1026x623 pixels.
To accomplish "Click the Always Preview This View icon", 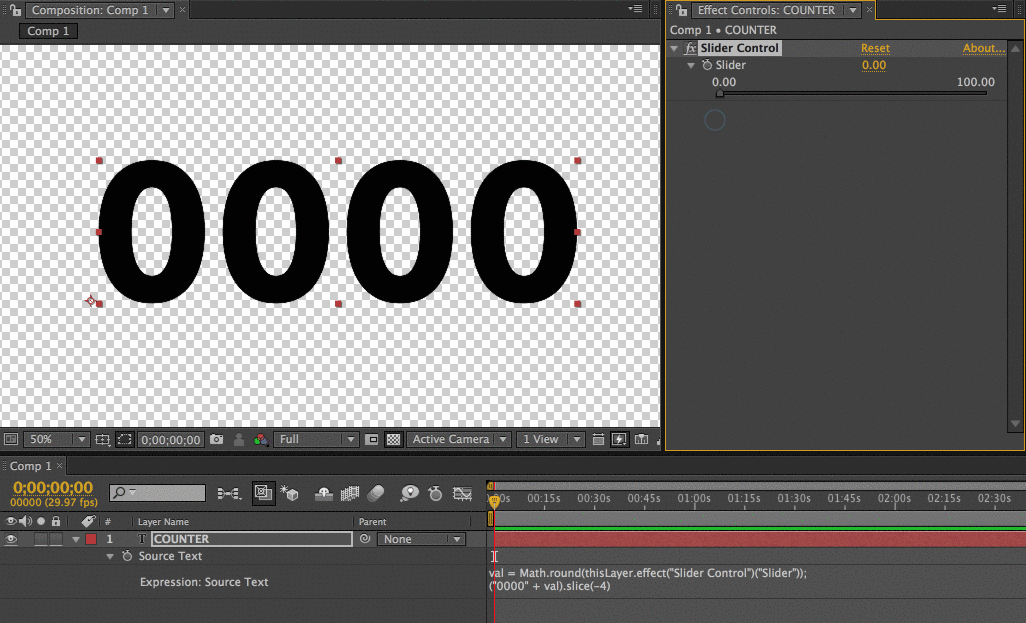I will click(11, 439).
